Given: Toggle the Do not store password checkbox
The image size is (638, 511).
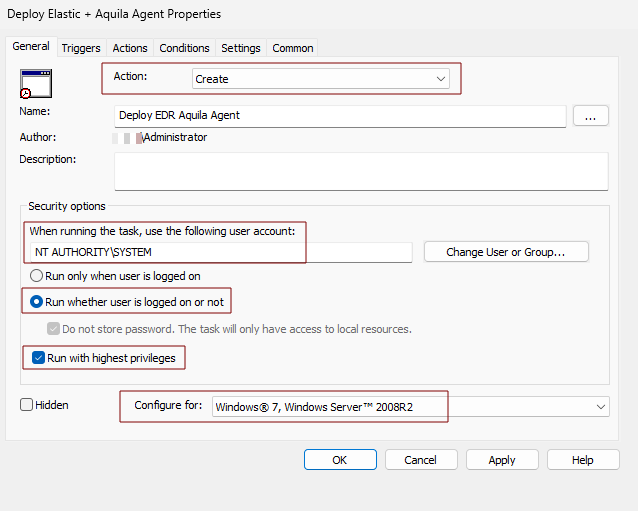Looking at the screenshot, I should click(53, 329).
